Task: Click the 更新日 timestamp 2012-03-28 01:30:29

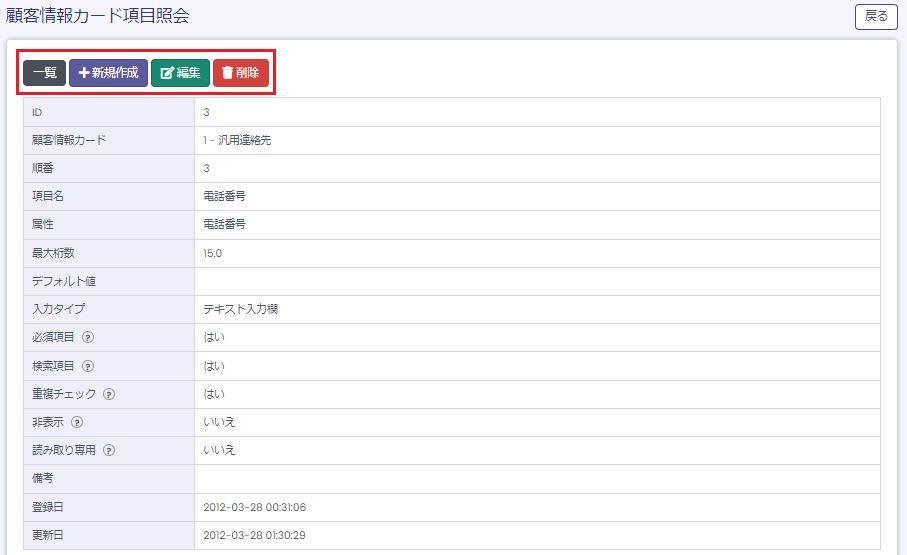Action: coord(254,535)
